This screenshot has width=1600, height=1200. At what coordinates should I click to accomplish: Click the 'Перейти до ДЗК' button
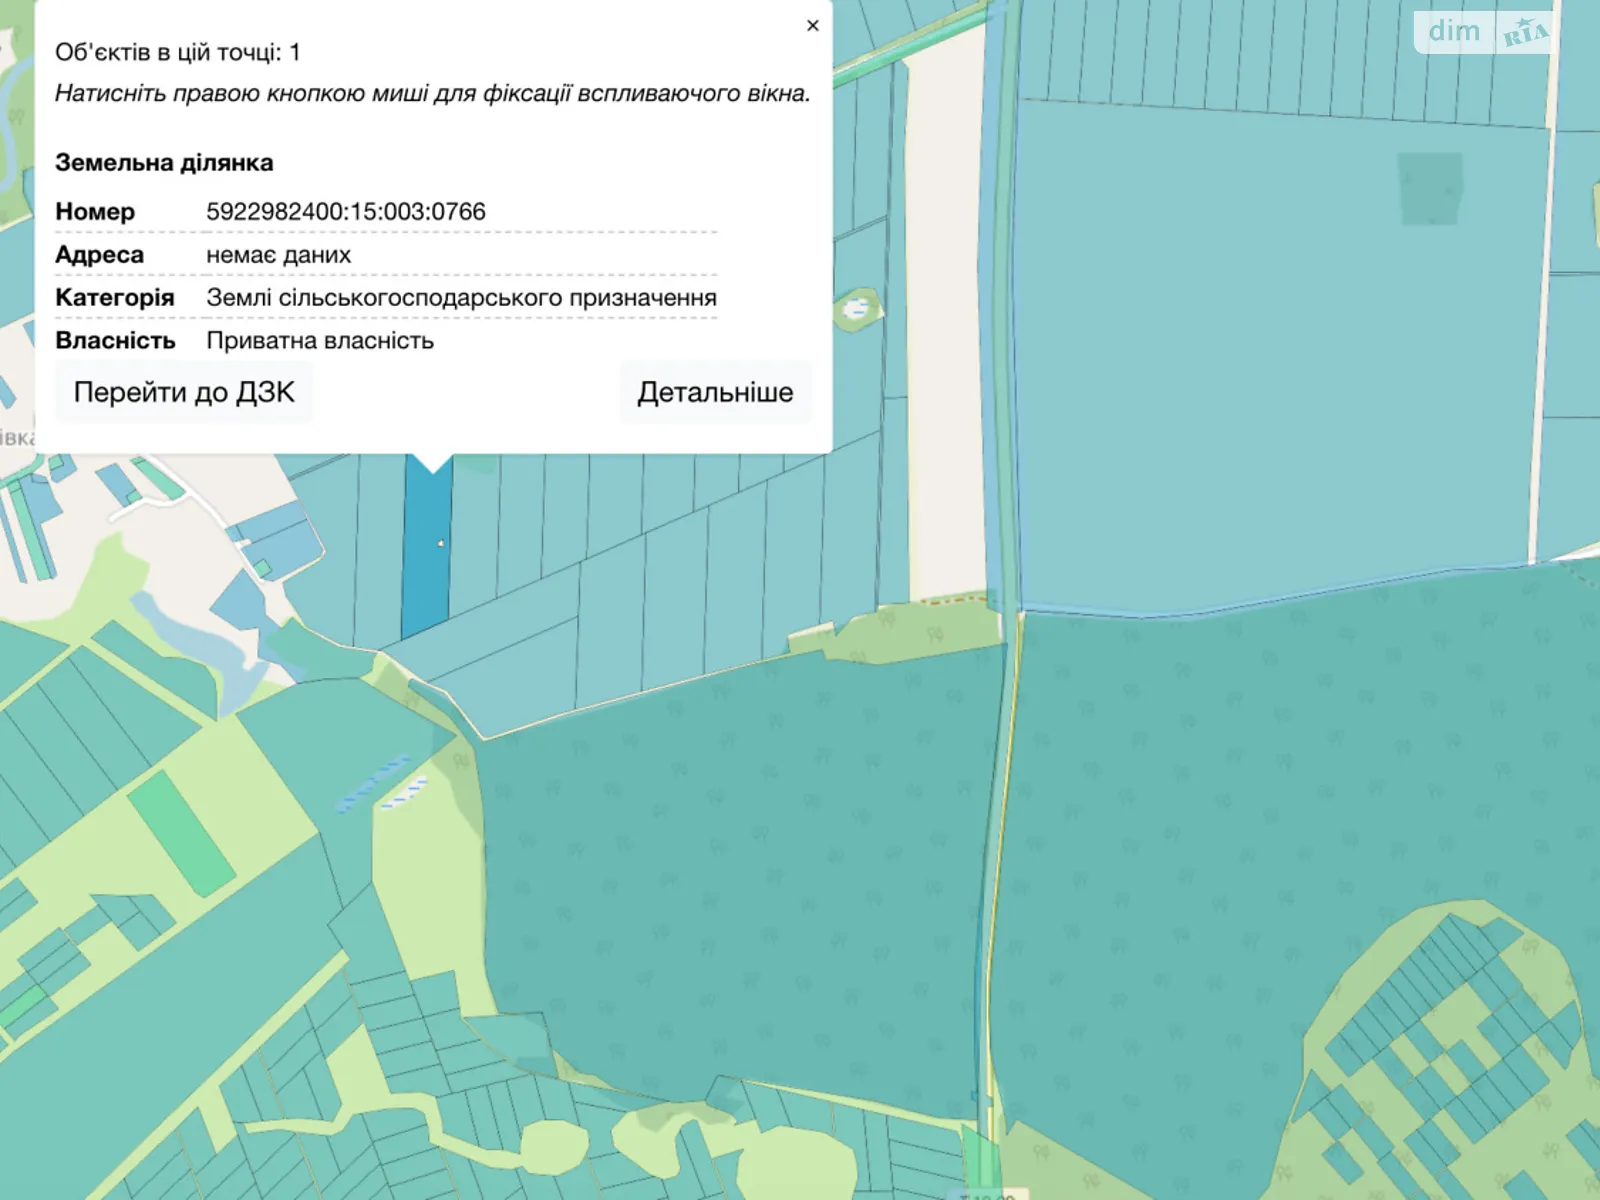[x=184, y=392]
